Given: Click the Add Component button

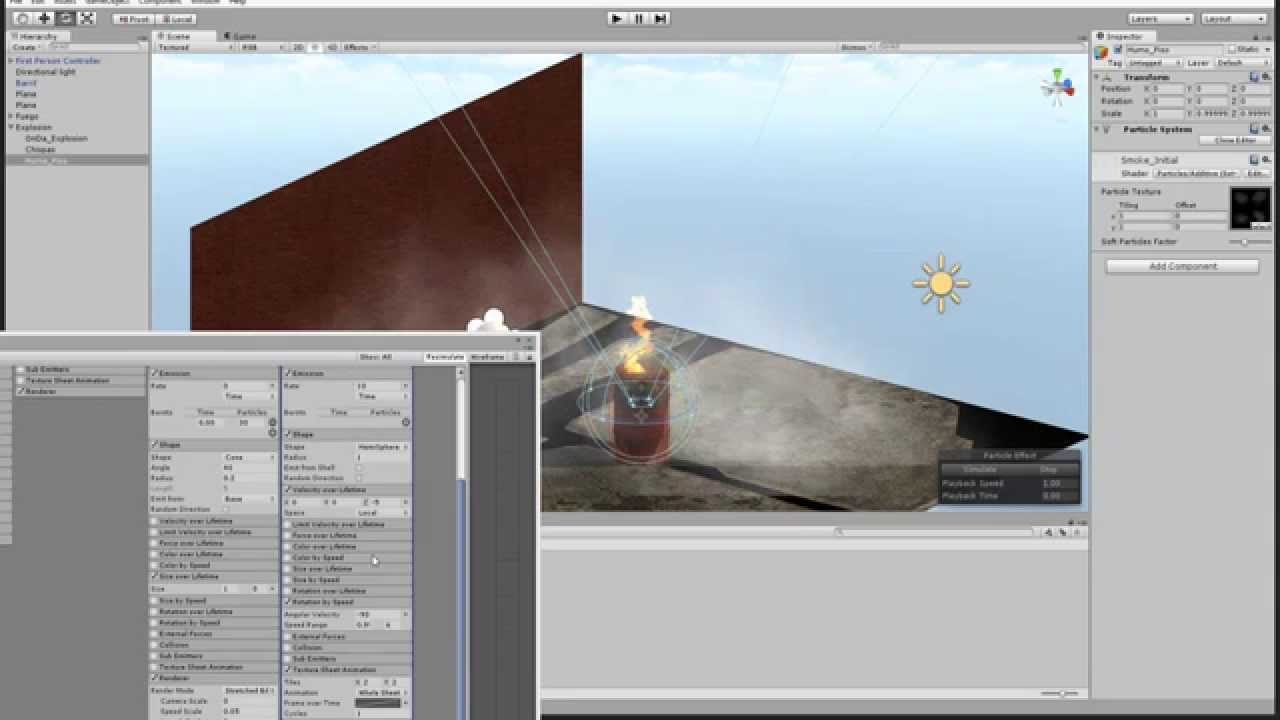Looking at the screenshot, I should (x=1183, y=266).
